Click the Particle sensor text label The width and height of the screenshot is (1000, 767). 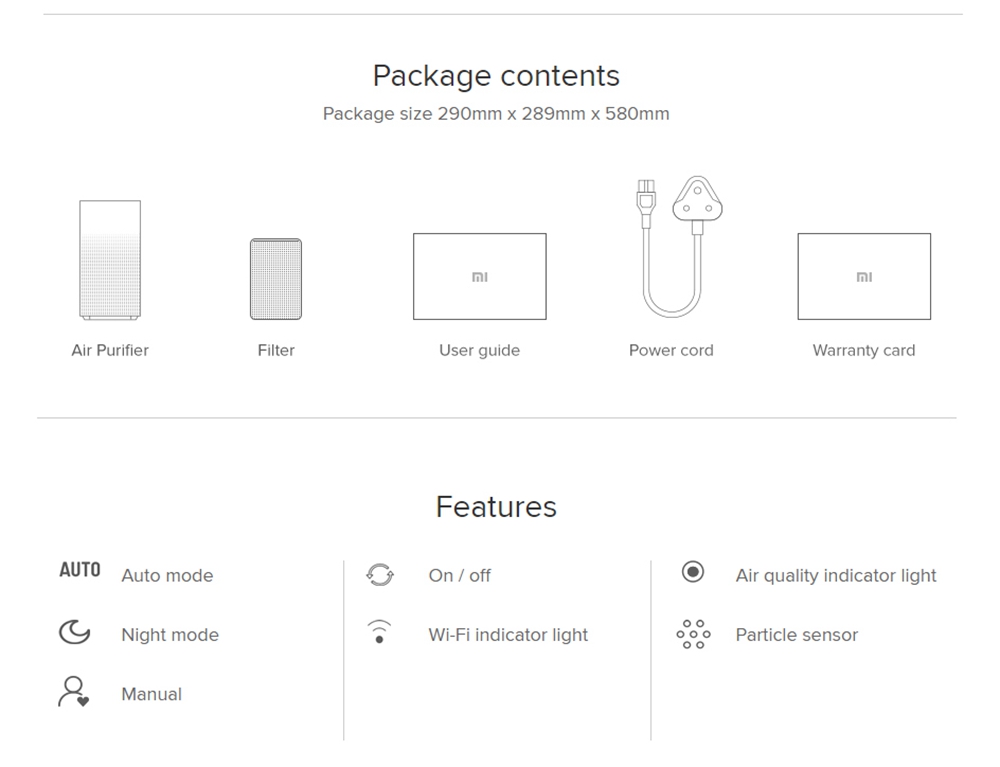coord(796,635)
